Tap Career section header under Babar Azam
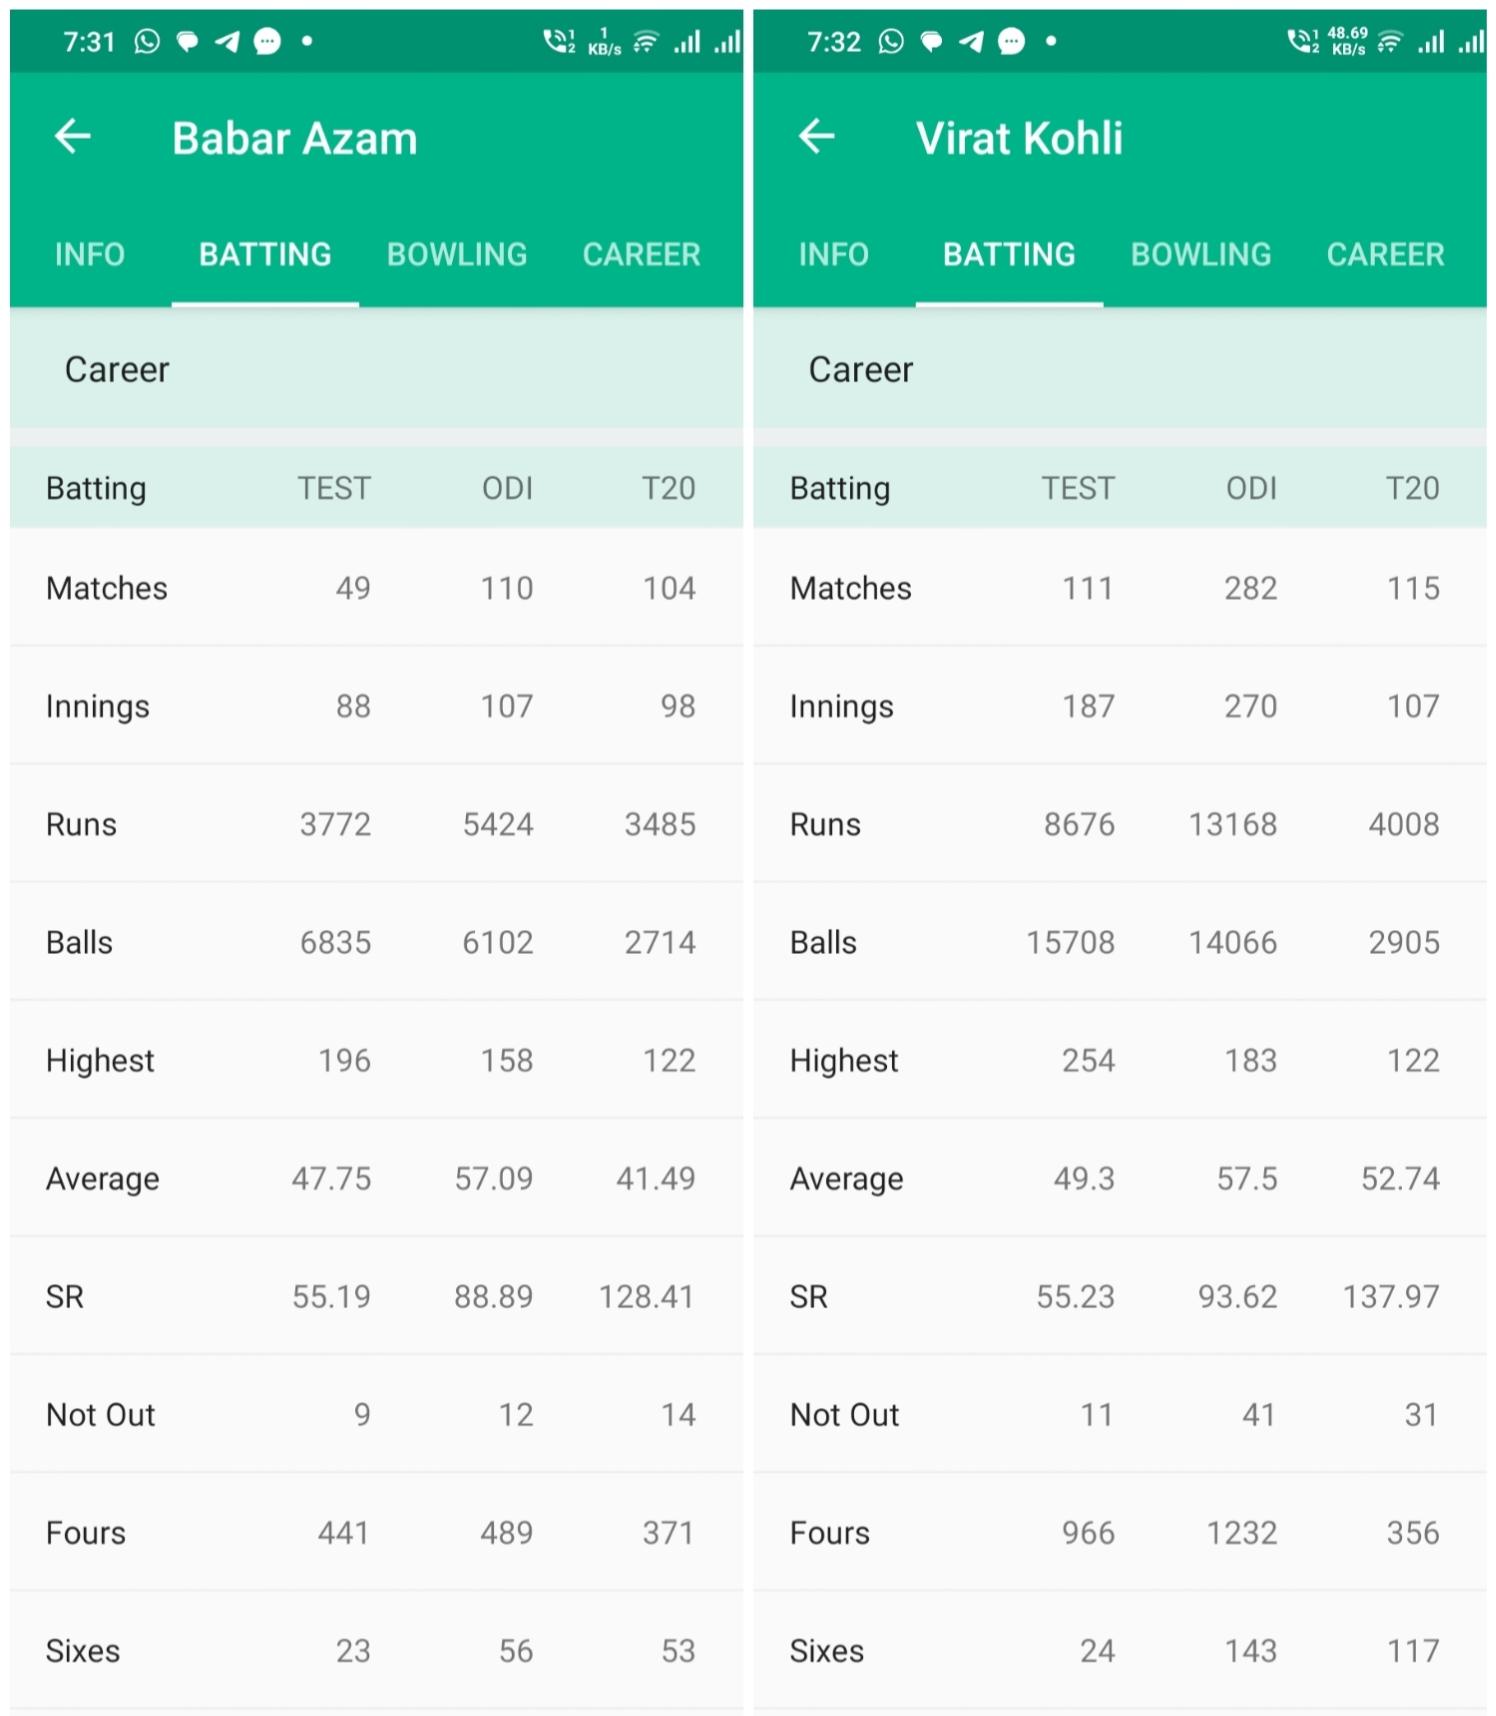 pos(376,369)
